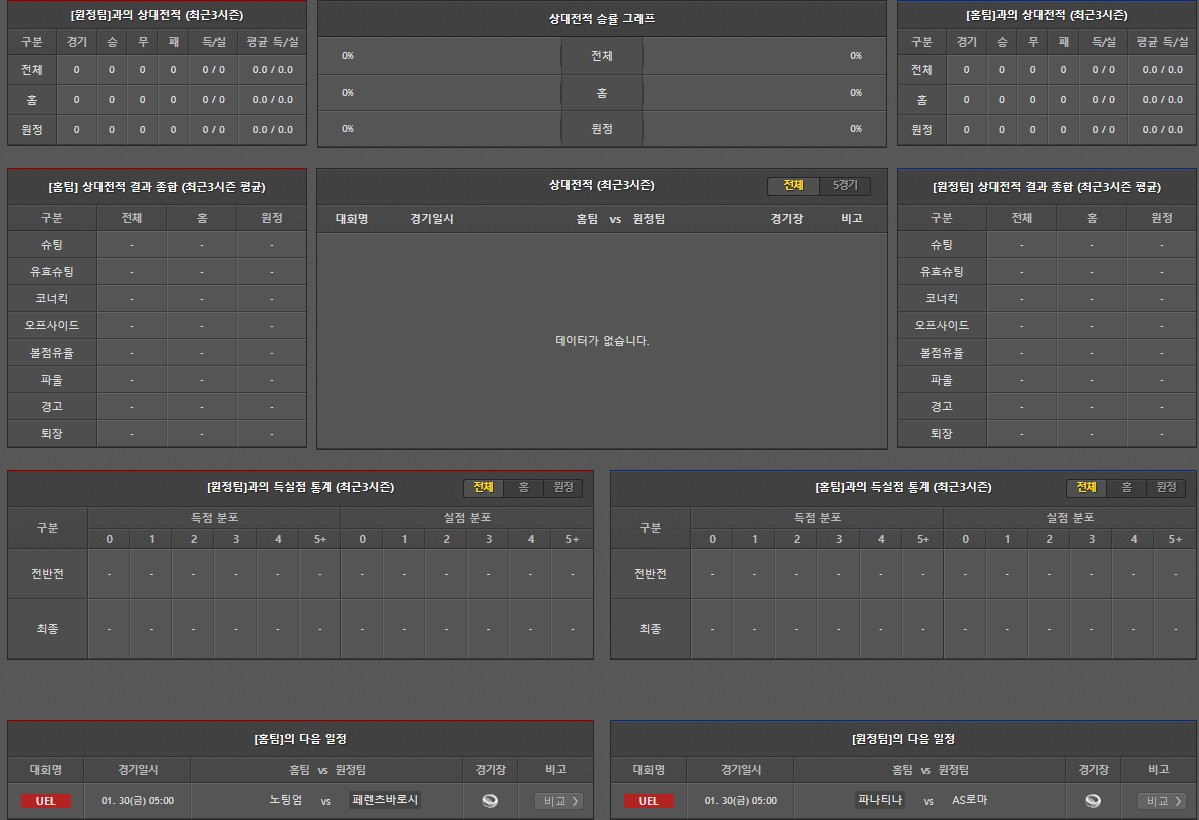Open the 페렌츠바로시 team link

385,801
